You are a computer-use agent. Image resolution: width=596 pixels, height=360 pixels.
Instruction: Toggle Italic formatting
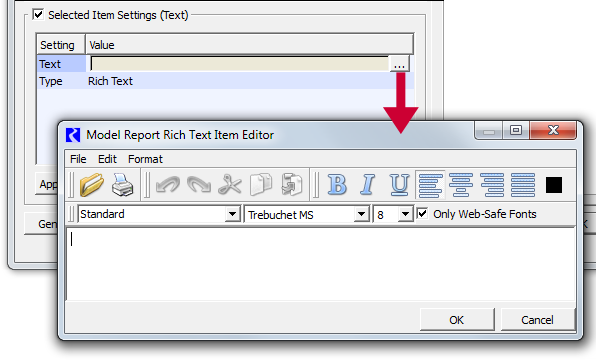coord(368,185)
